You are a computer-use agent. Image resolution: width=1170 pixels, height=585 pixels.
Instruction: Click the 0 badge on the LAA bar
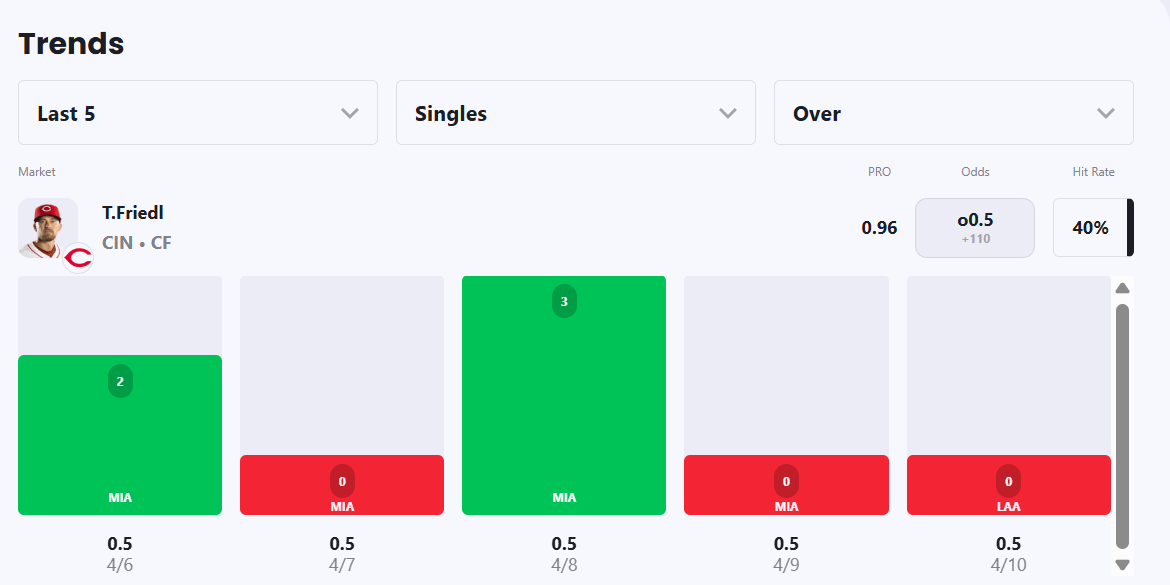[x=1008, y=482]
